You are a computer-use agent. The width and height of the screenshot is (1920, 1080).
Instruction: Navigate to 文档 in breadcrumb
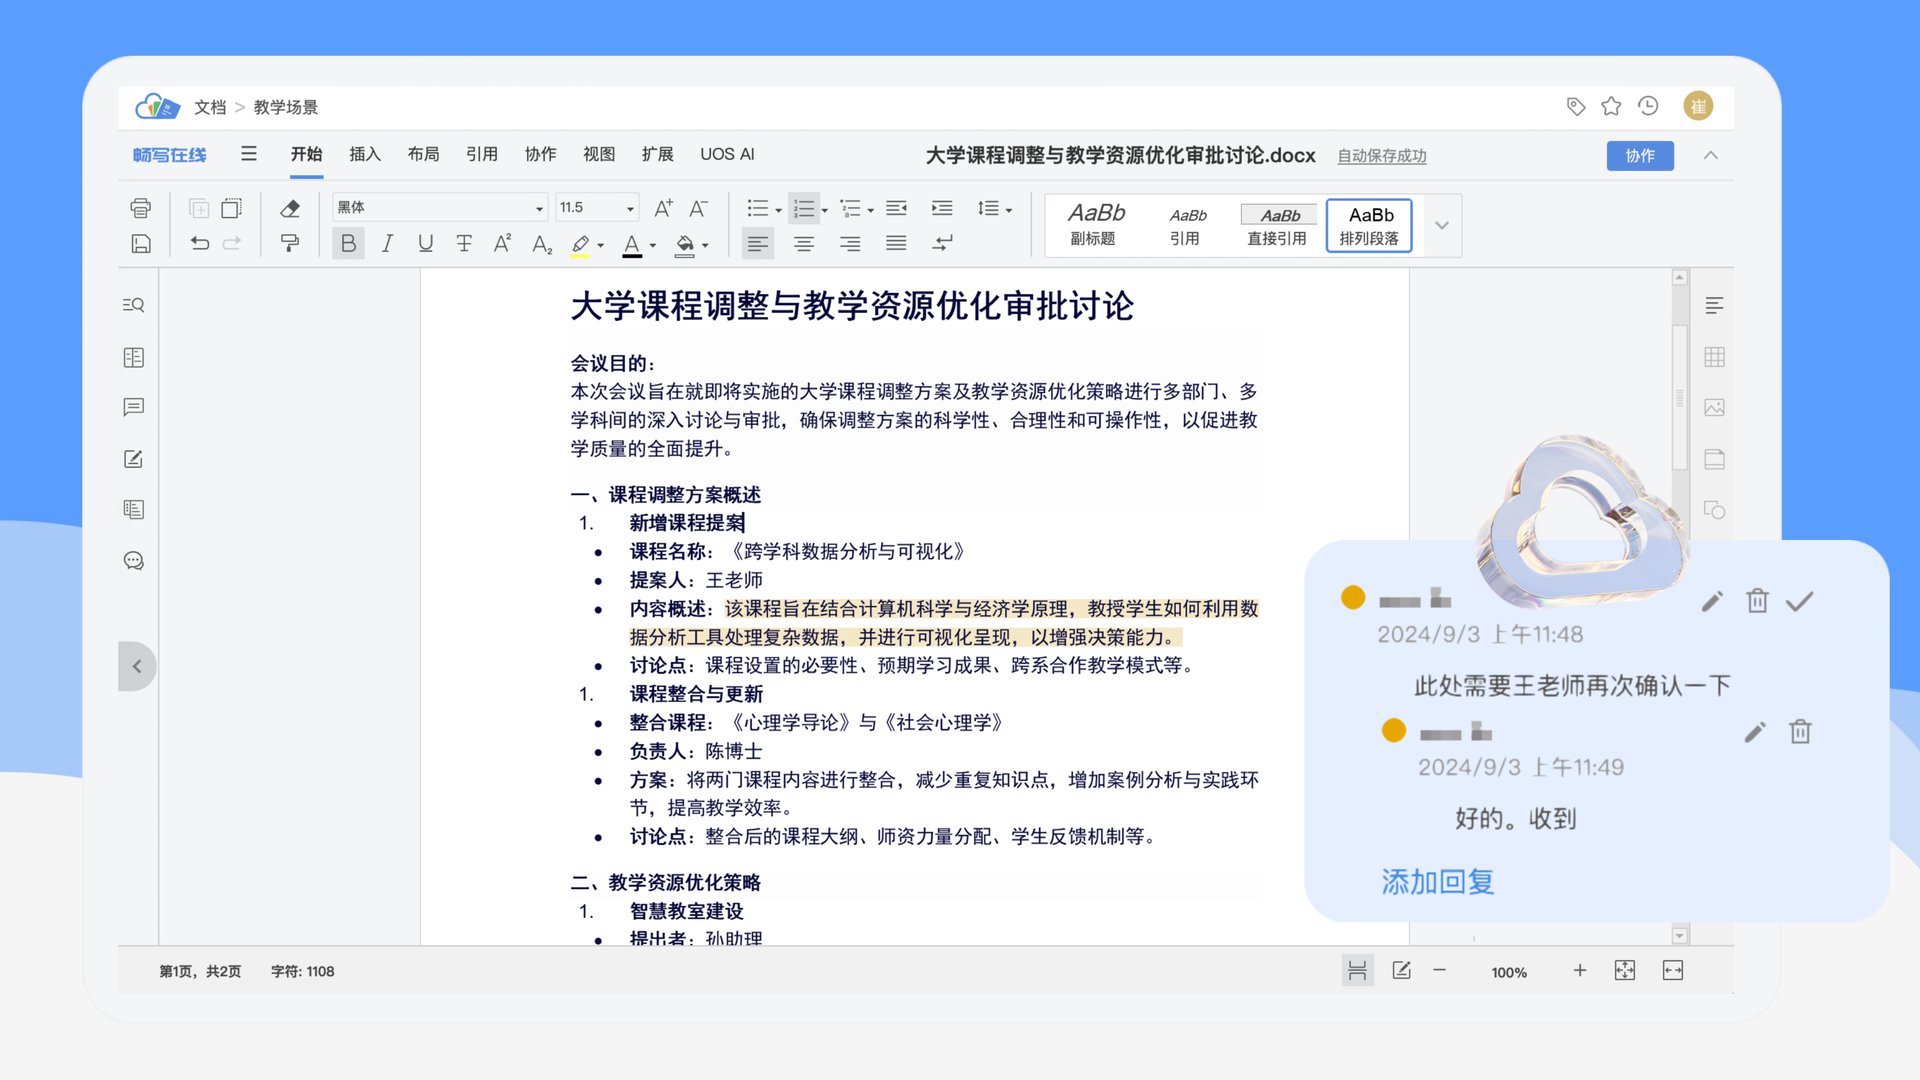coord(210,107)
